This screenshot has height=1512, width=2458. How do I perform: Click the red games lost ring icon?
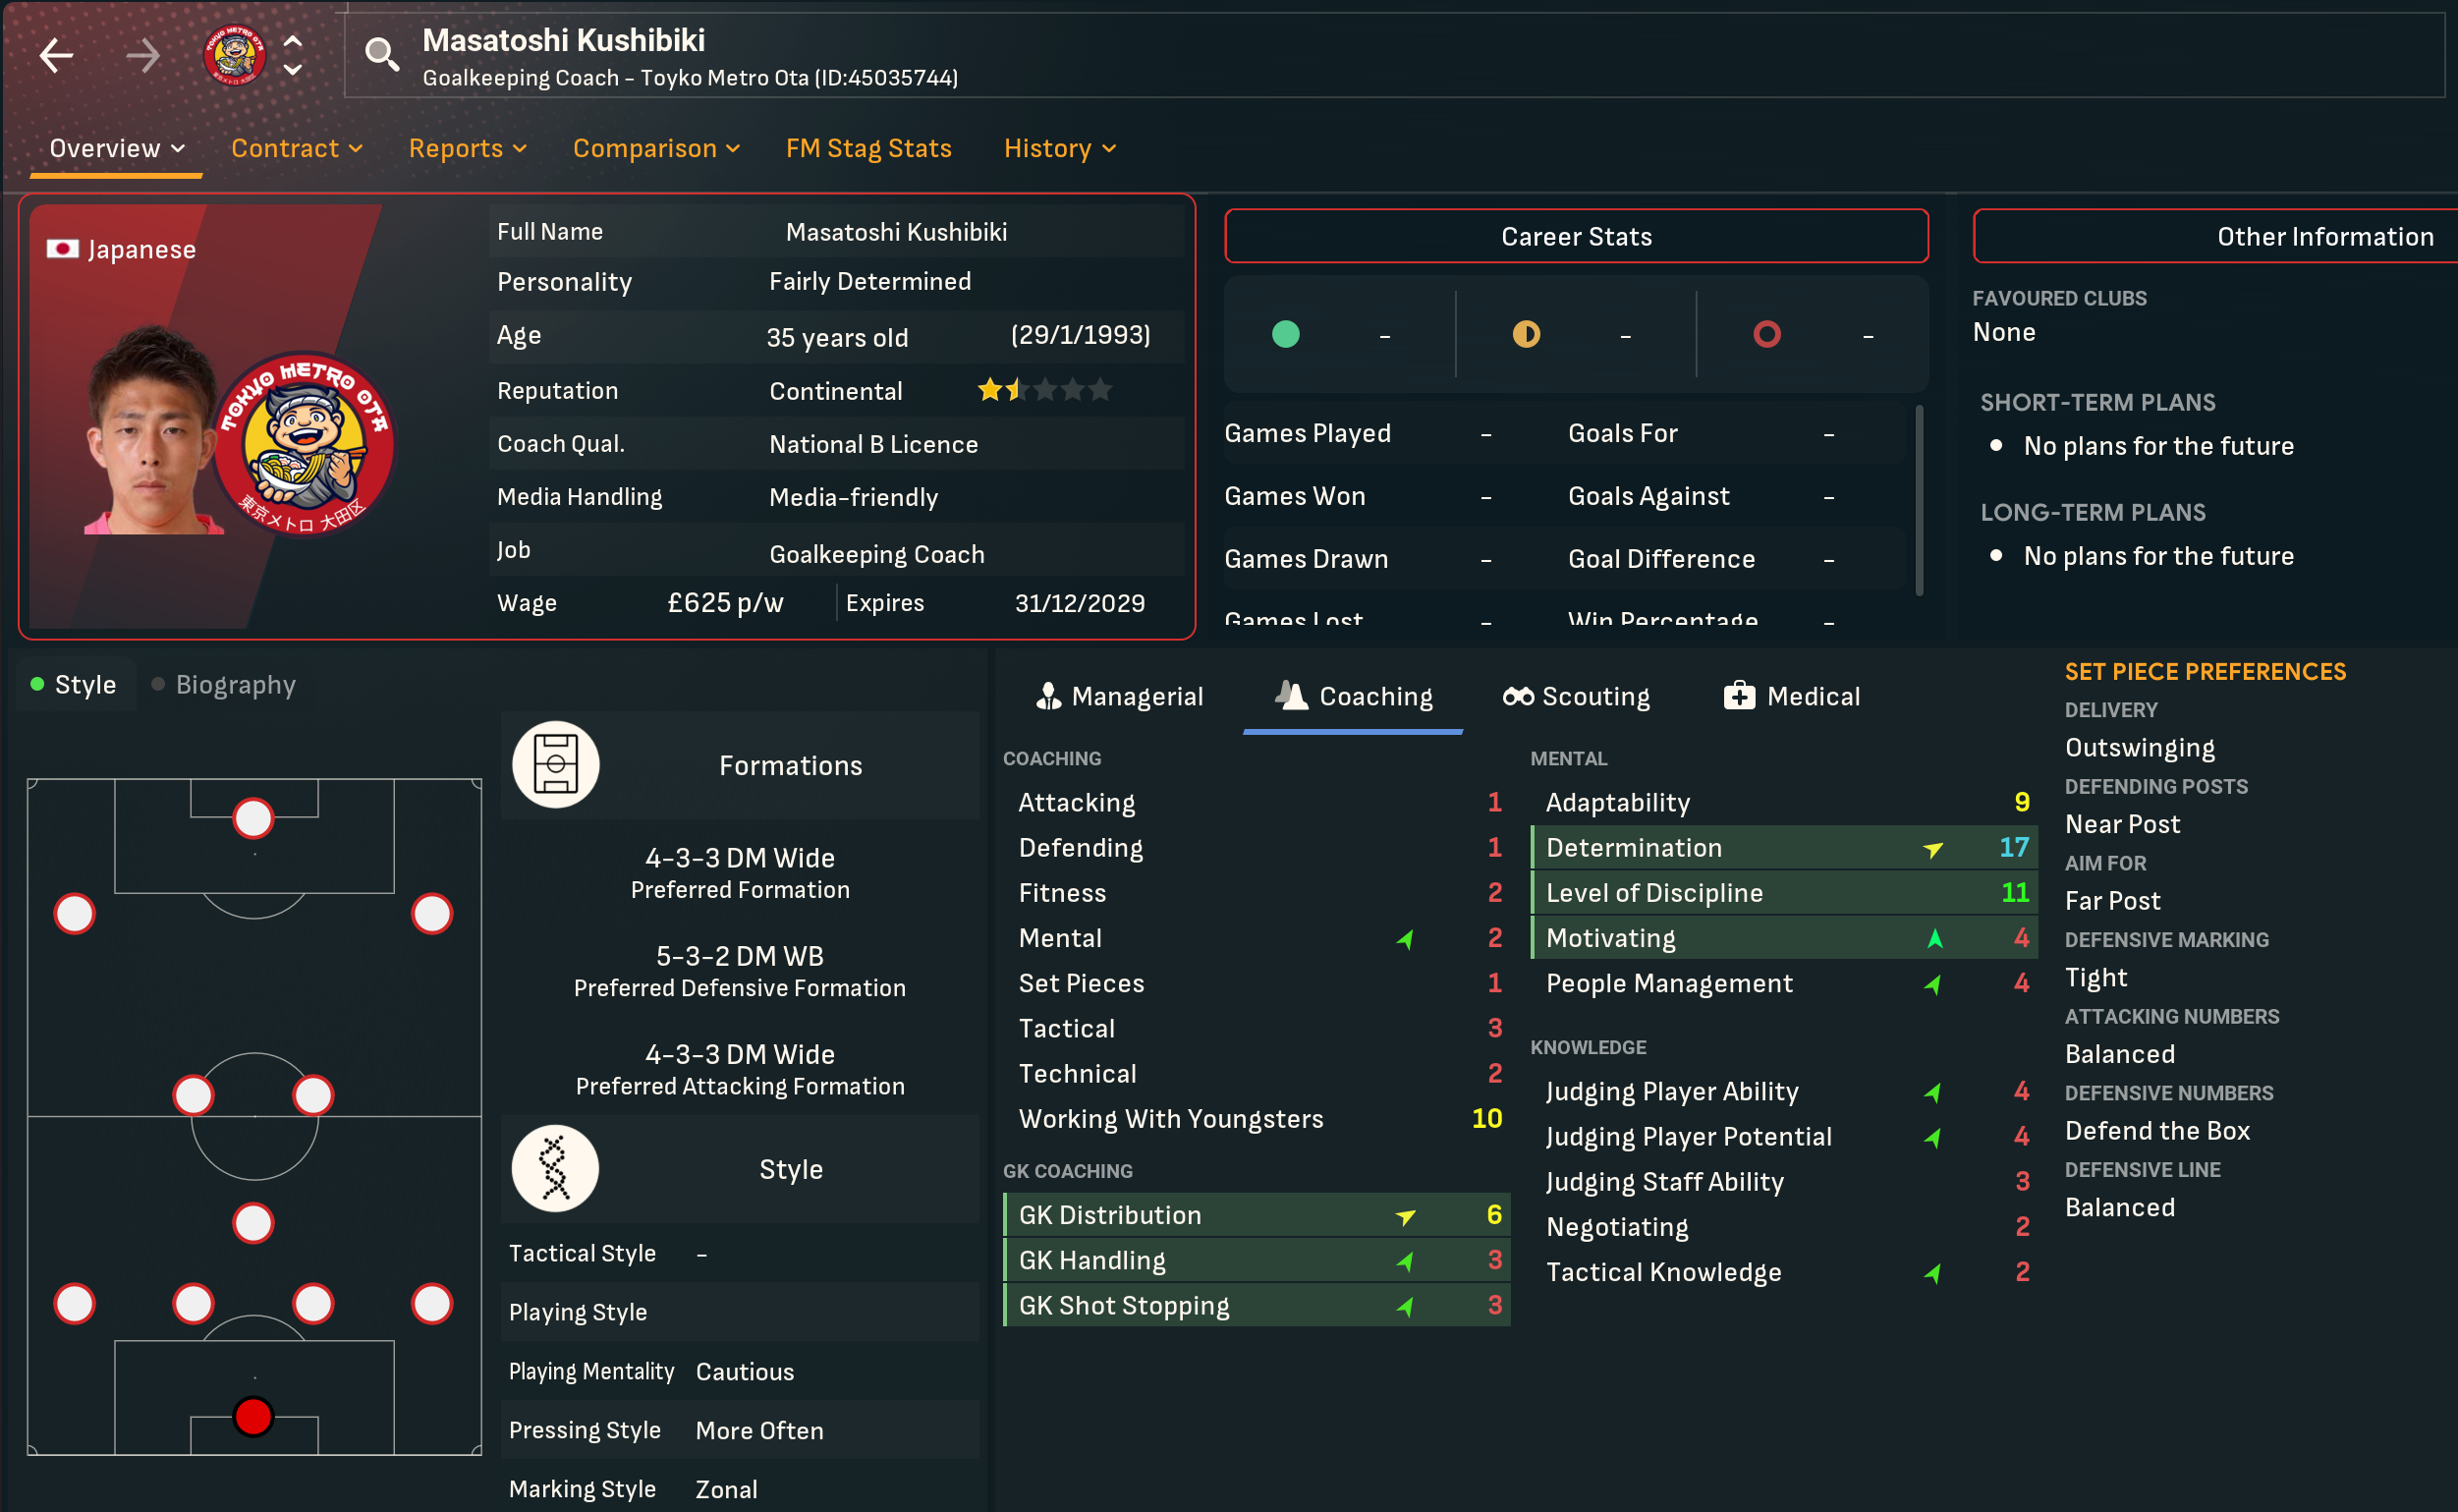[1766, 334]
